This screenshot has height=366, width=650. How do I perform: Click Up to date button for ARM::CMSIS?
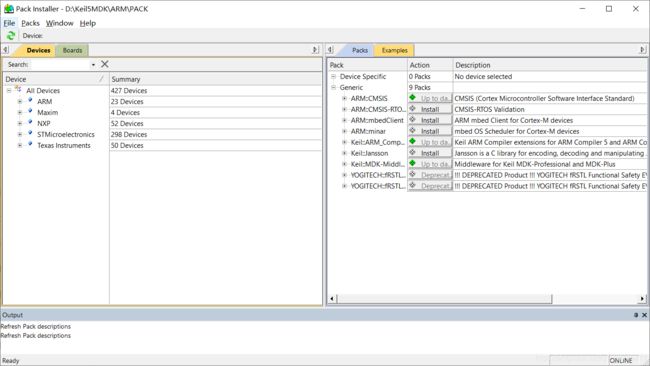(430, 99)
